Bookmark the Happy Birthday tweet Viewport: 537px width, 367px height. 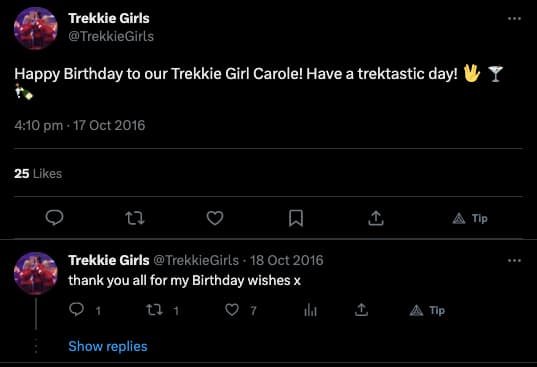coord(296,218)
